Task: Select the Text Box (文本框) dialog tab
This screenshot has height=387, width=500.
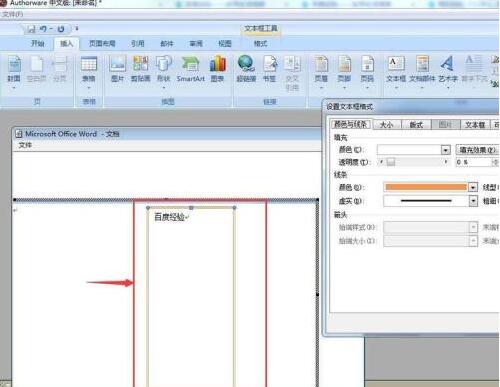Action: pyautogui.click(x=475, y=125)
